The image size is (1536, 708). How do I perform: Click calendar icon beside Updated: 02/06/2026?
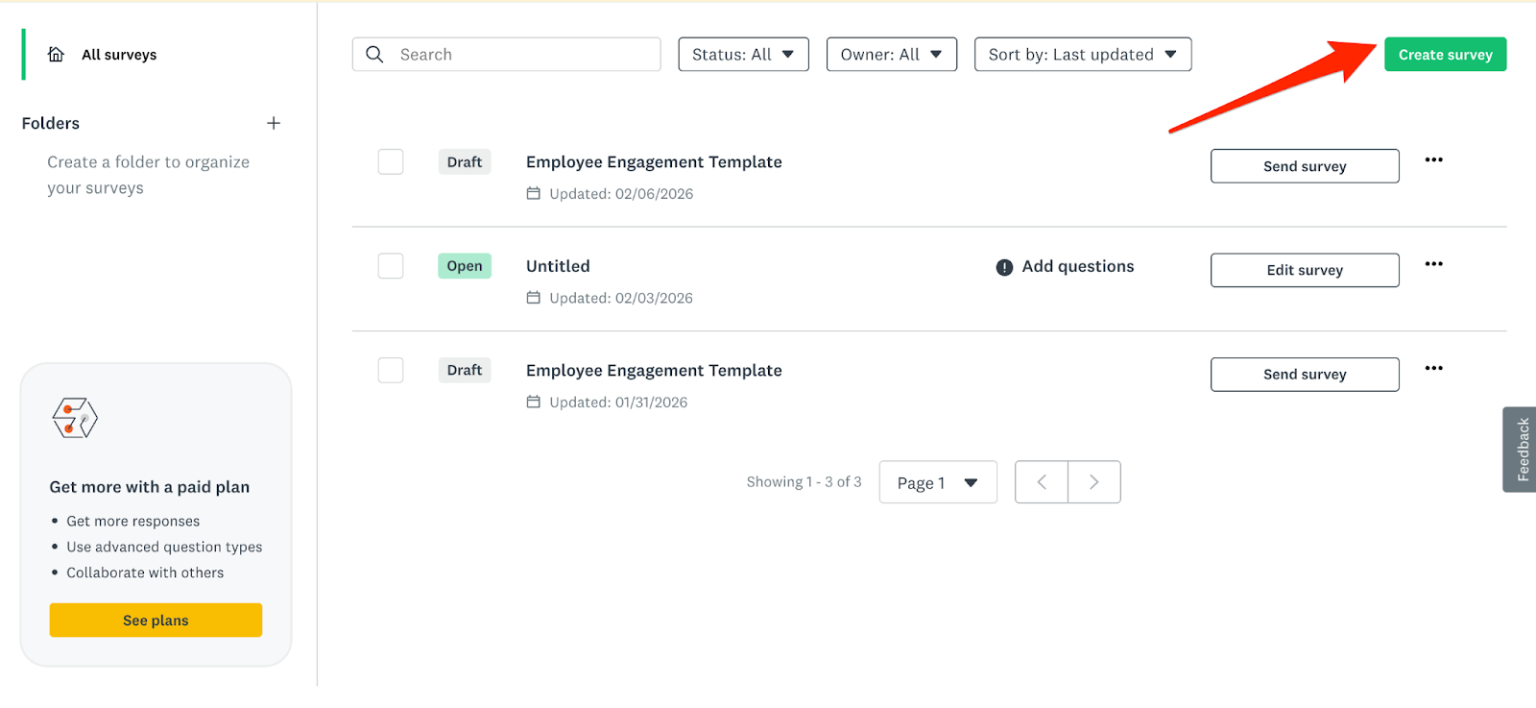pos(533,193)
